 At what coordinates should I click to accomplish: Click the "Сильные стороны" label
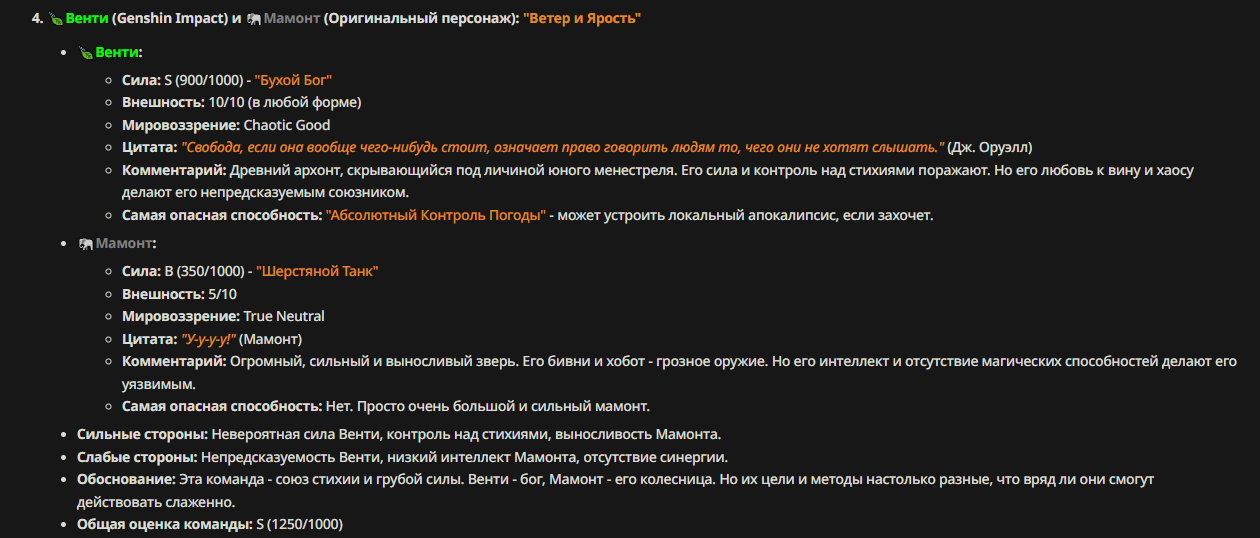coord(142,434)
